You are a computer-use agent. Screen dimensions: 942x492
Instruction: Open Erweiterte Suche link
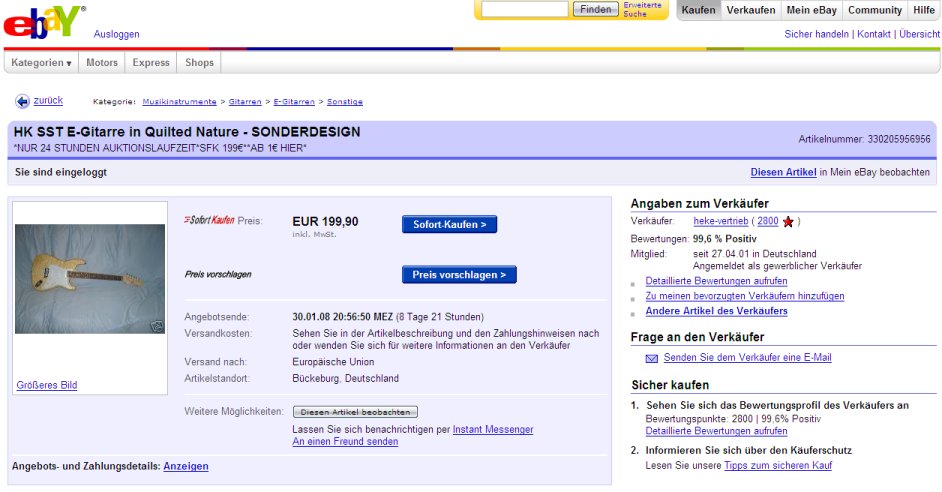(x=642, y=9)
